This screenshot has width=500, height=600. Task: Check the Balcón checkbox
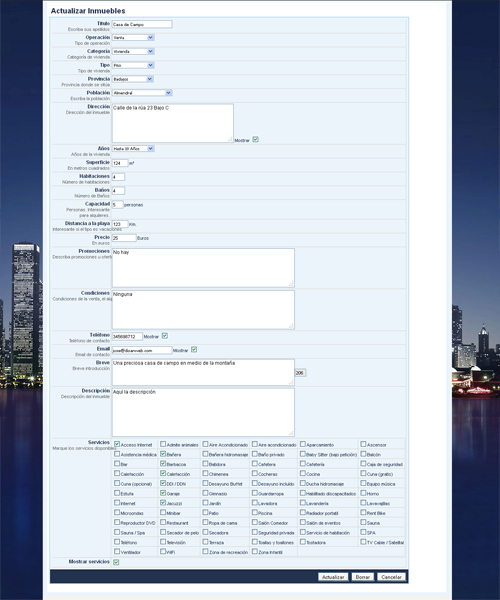(363, 454)
